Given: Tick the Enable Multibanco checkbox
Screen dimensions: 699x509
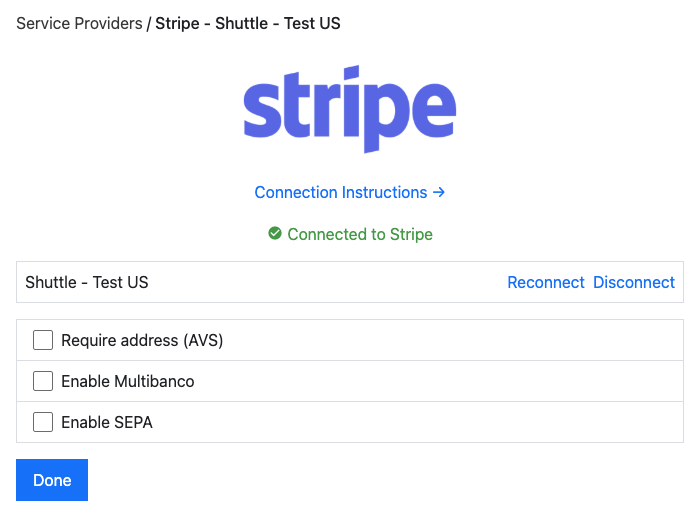Looking at the screenshot, I should (x=43, y=381).
